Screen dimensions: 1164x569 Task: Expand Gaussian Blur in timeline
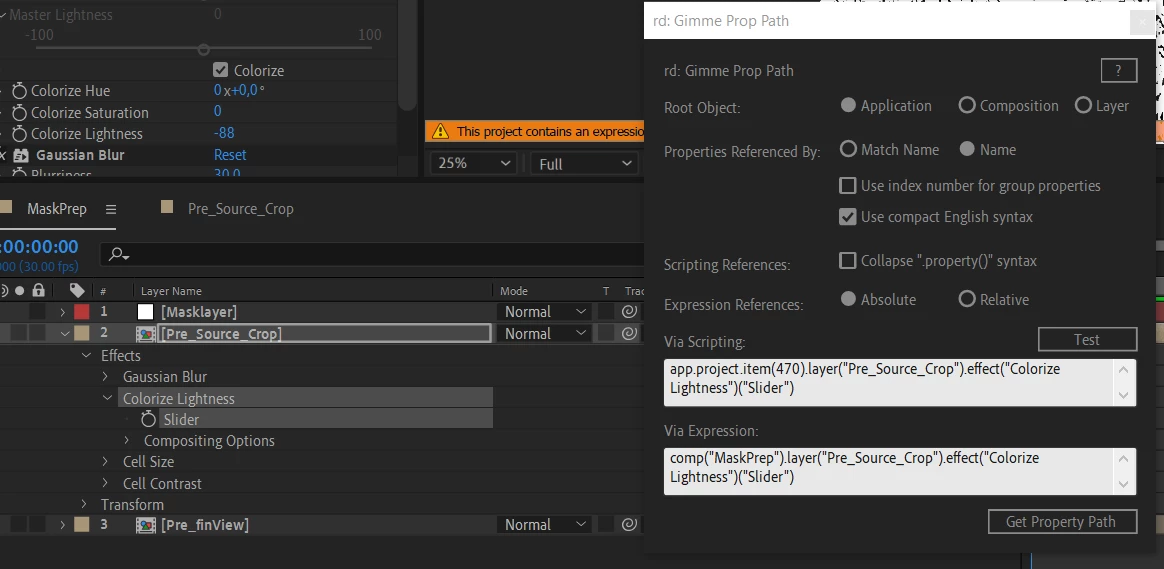pos(105,377)
